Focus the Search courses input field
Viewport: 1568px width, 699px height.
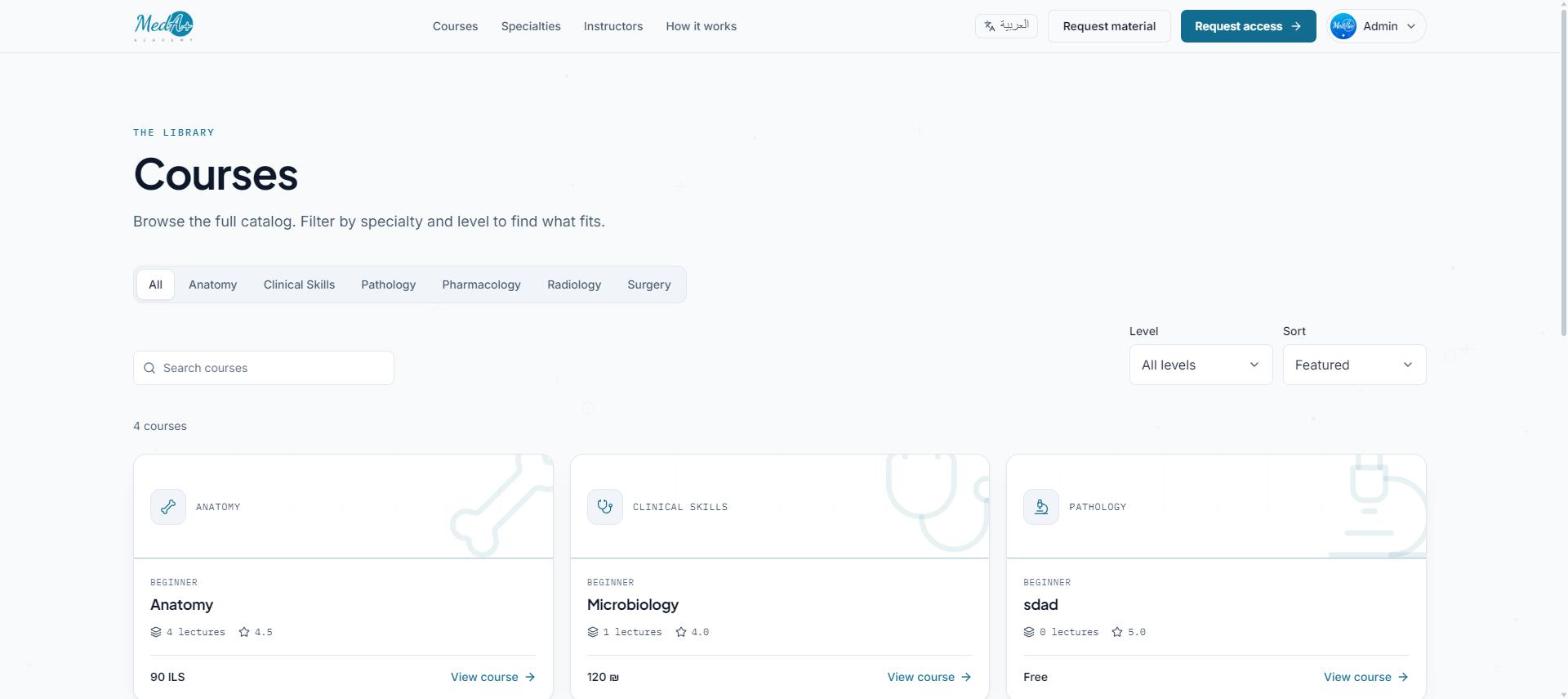(263, 368)
